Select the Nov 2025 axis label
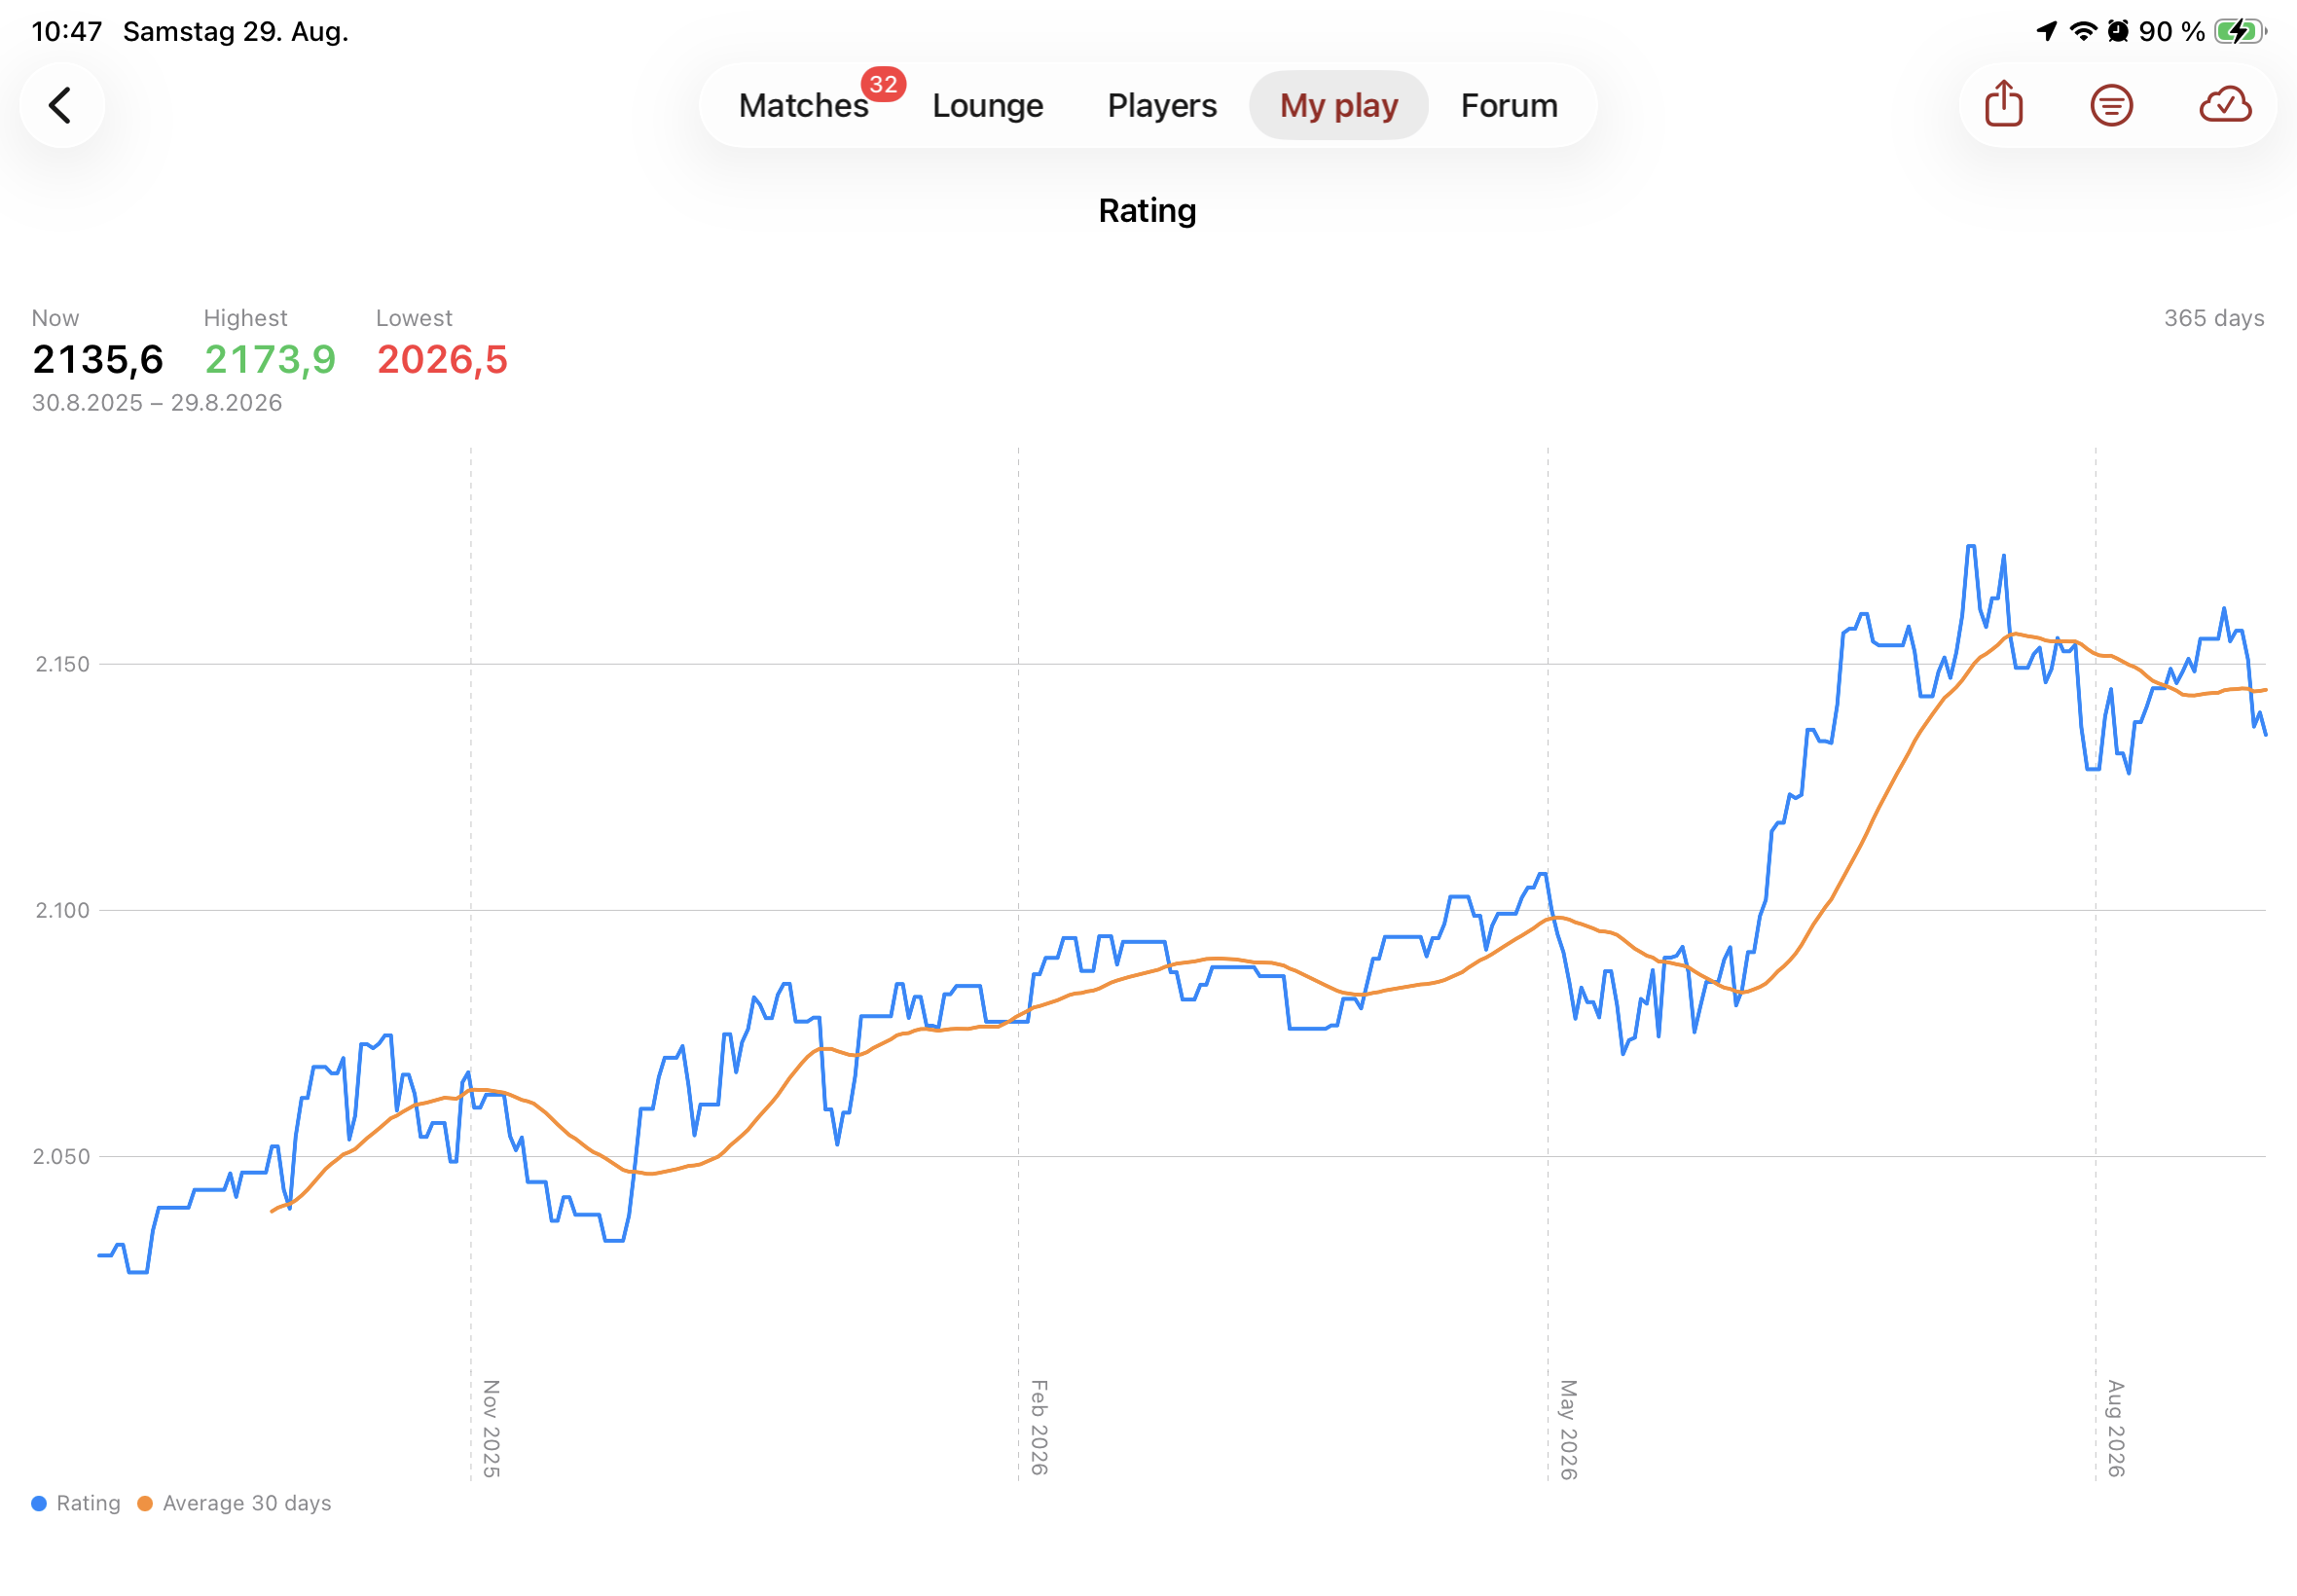The height and width of the screenshot is (1596, 2297). tap(491, 1428)
